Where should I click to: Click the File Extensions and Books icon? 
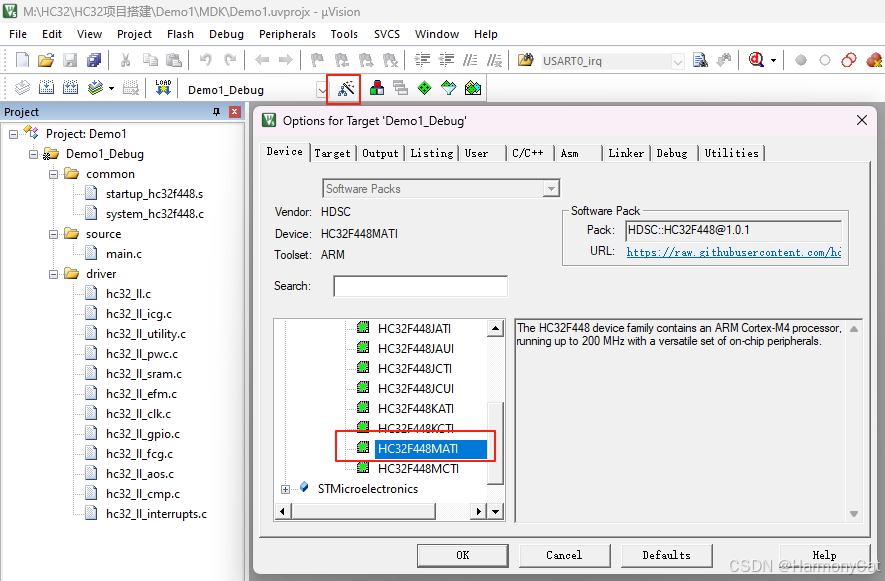tap(377, 88)
